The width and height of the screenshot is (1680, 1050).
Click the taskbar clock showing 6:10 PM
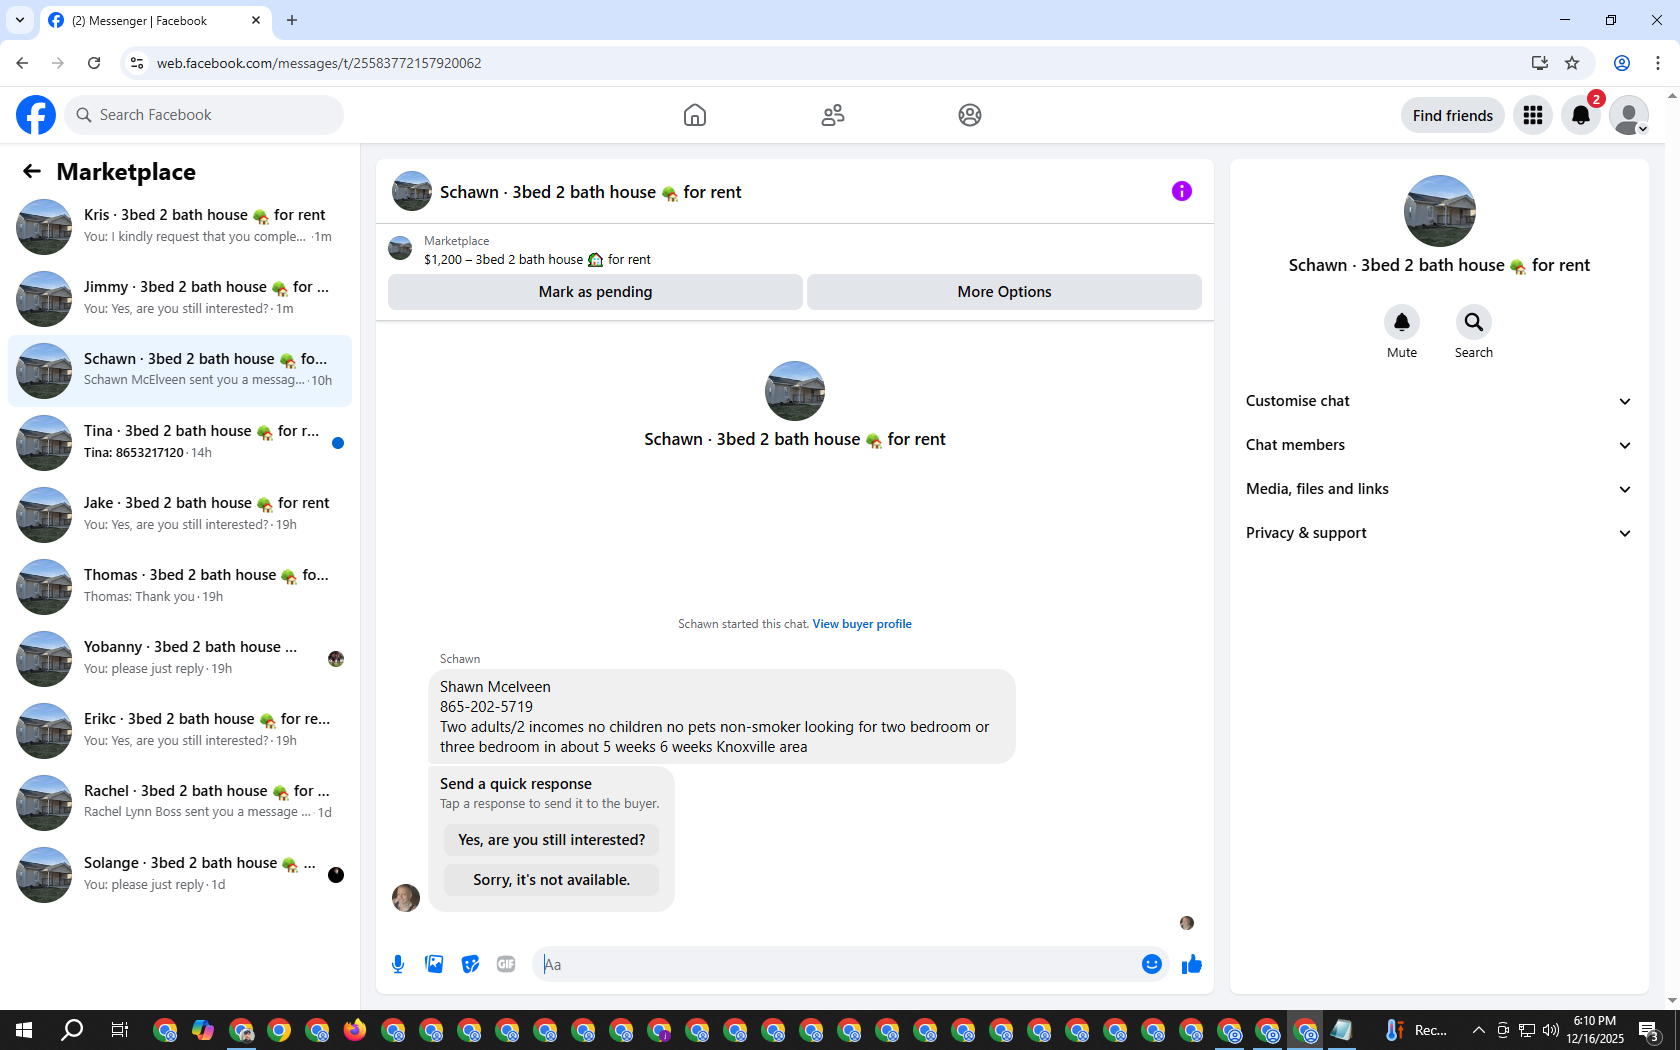(1595, 1030)
